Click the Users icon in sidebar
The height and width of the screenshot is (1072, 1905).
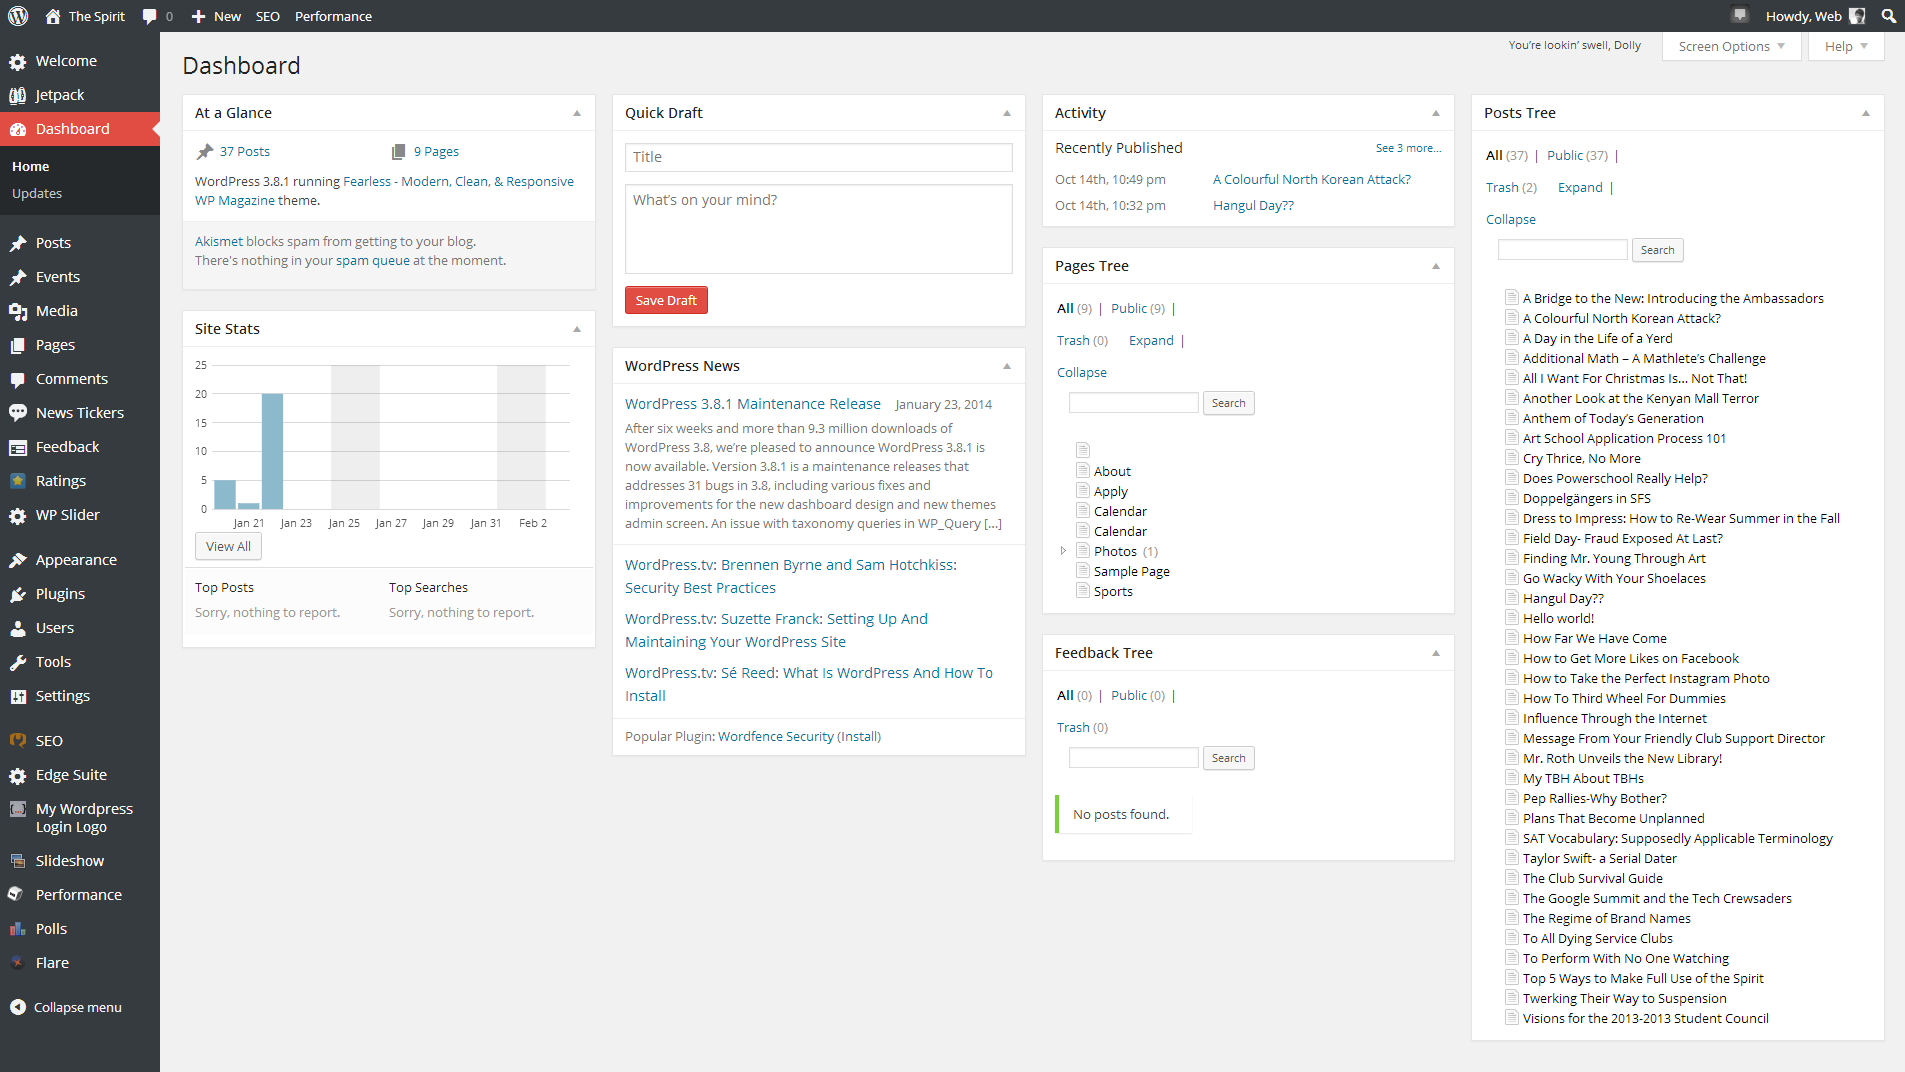[18, 629]
